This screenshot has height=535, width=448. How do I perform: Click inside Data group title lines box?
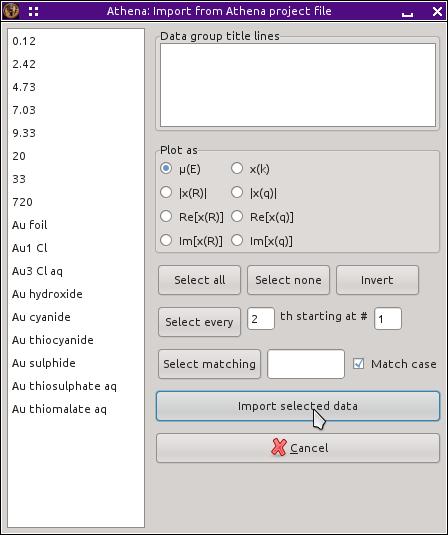click(x=298, y=85)
